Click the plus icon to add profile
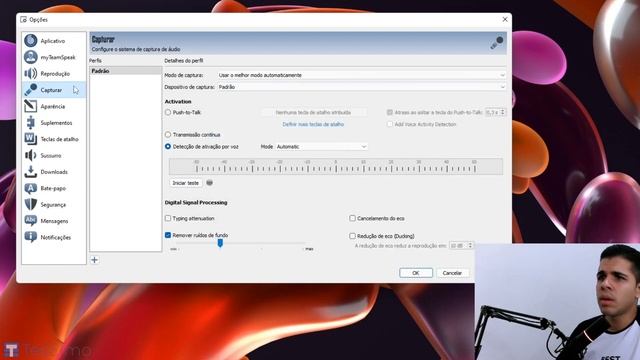 (94, 260)
